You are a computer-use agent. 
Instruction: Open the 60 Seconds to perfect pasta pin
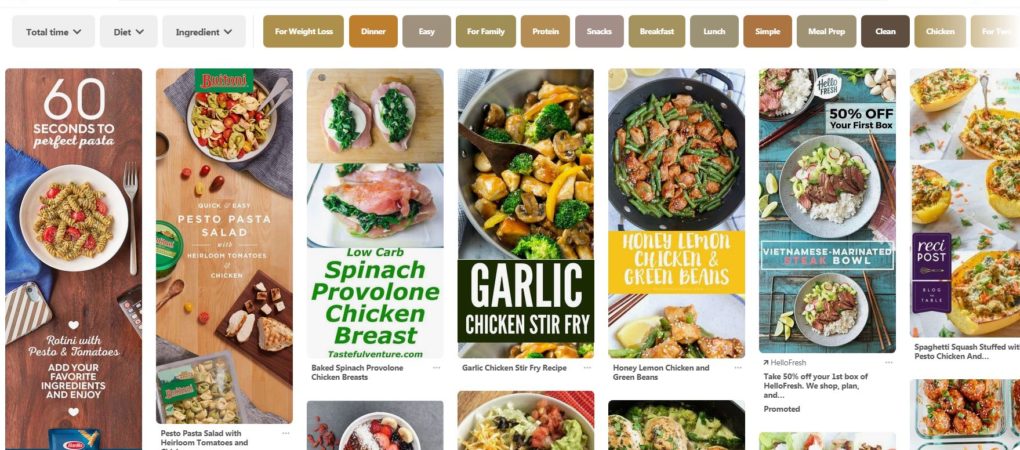(x=74, y=259)
